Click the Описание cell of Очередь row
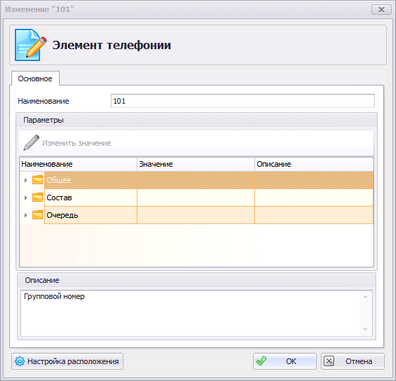Screen dimensions: 396x381 (x=314, y=215)
